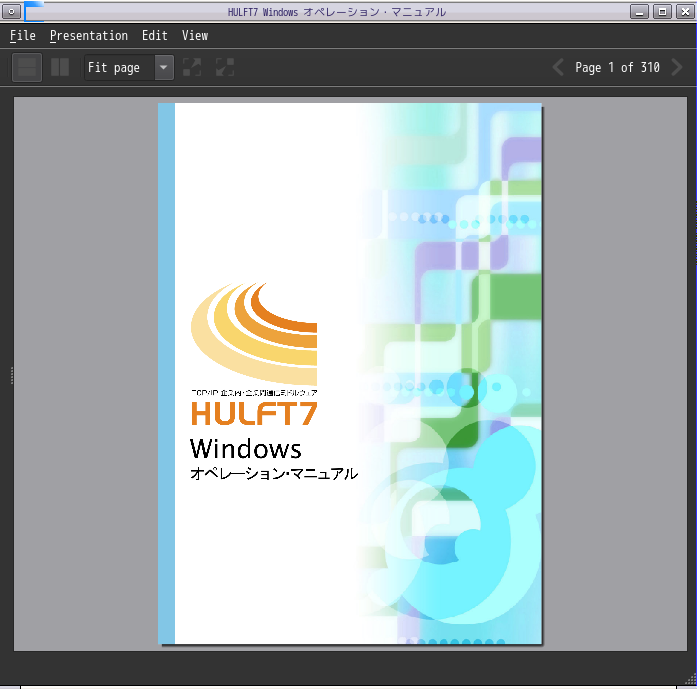Go to previous page arrow
This screenshot has width=697, height=689.
[558, 68]
